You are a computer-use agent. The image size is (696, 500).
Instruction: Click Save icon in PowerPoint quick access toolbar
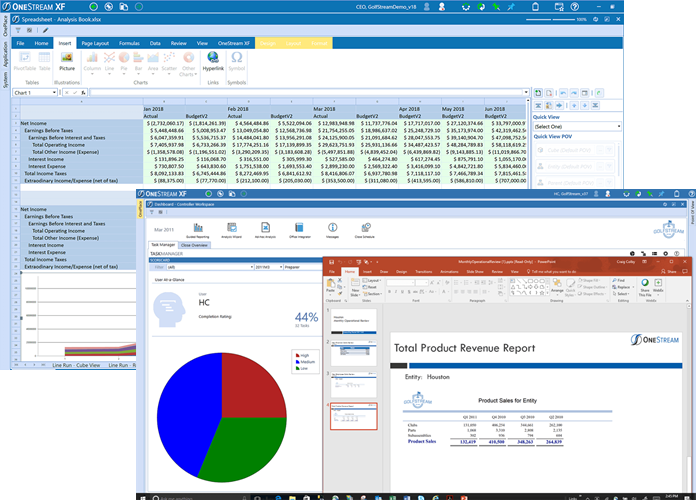(x=331, y=262)
